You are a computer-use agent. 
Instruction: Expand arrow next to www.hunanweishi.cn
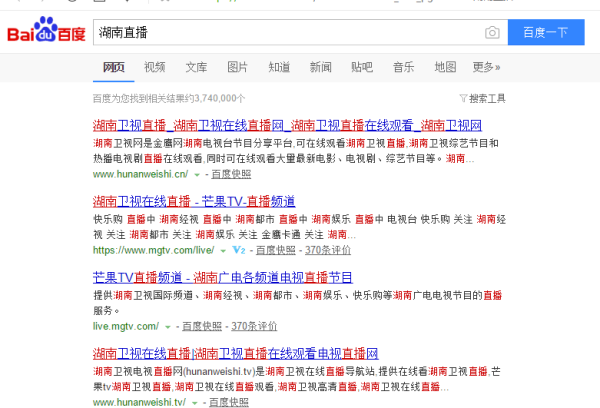point(197,175)
